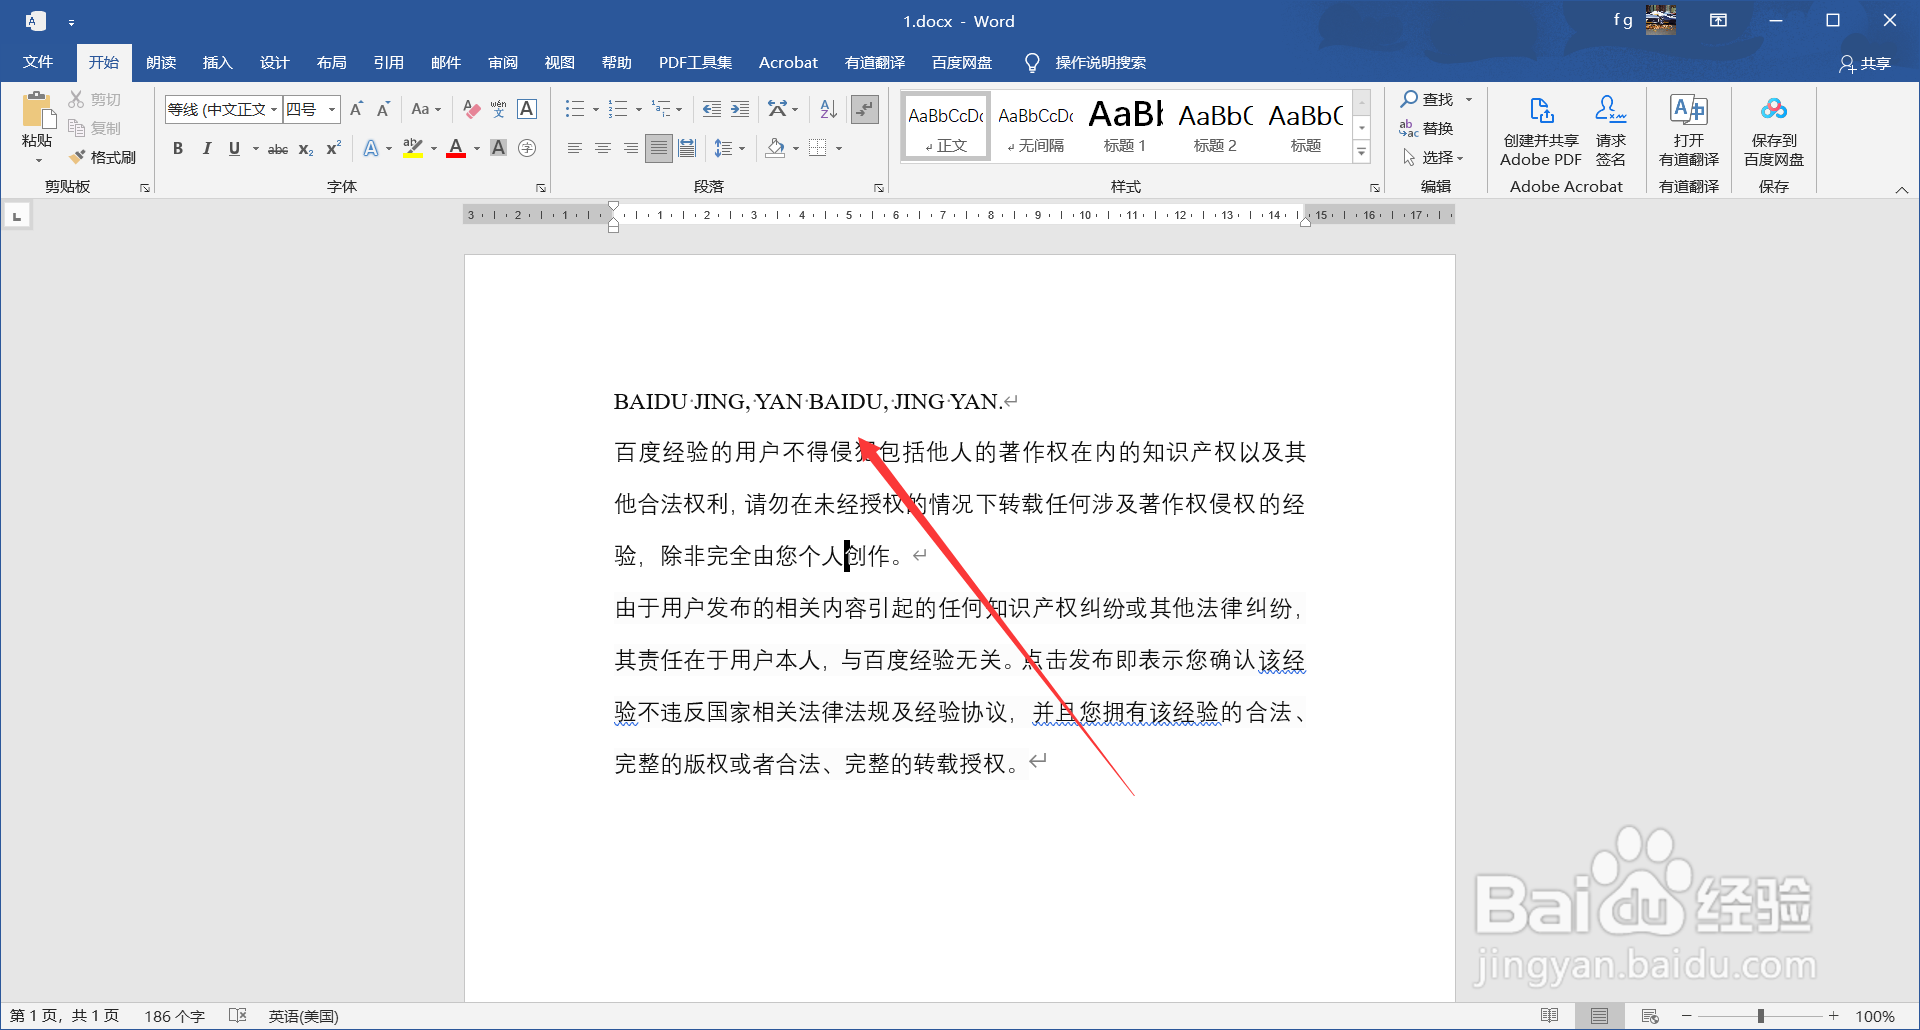
Task: Apply enclosed character (字) icon
Action: click(527, 148)
